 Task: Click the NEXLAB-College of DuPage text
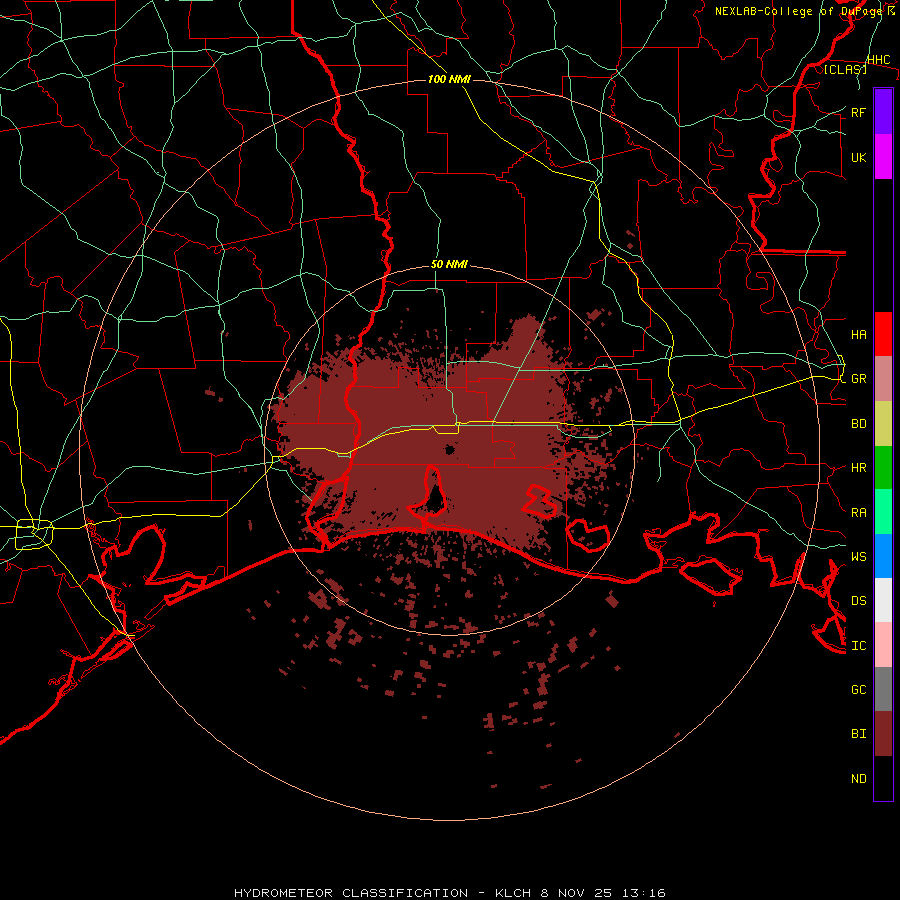coord(800,11)
